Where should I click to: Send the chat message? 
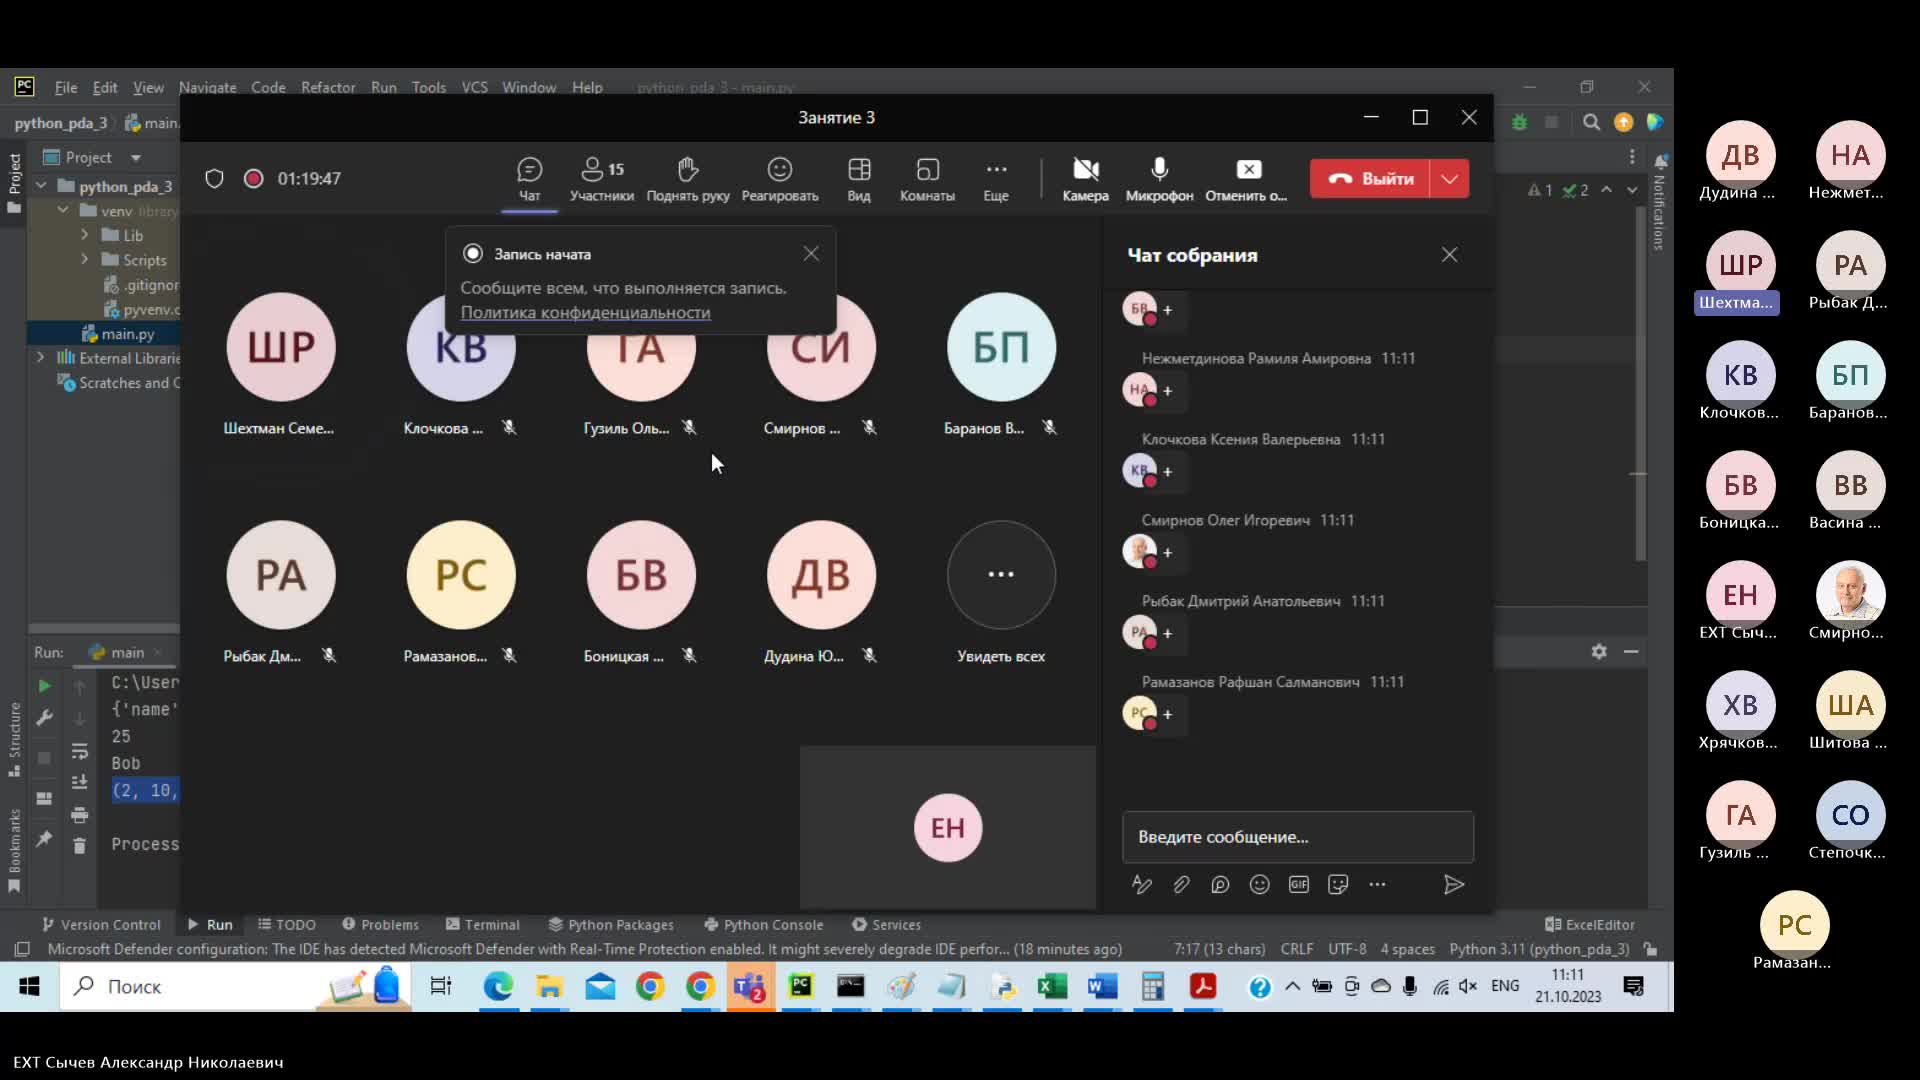(x=1454, y=884)
